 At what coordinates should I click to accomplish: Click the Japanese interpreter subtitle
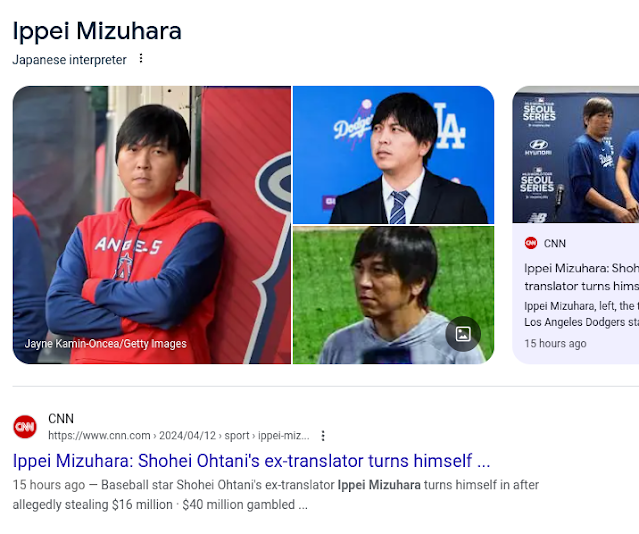[x=69, y=60]
